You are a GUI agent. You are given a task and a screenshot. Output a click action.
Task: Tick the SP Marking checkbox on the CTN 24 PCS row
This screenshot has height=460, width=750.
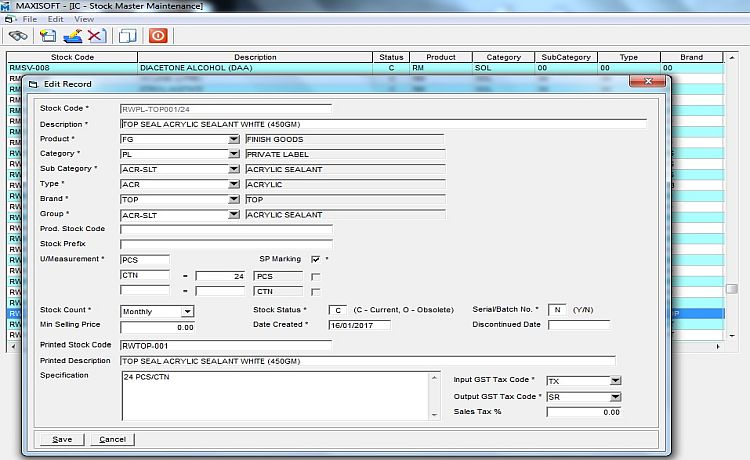click(316, 276)
